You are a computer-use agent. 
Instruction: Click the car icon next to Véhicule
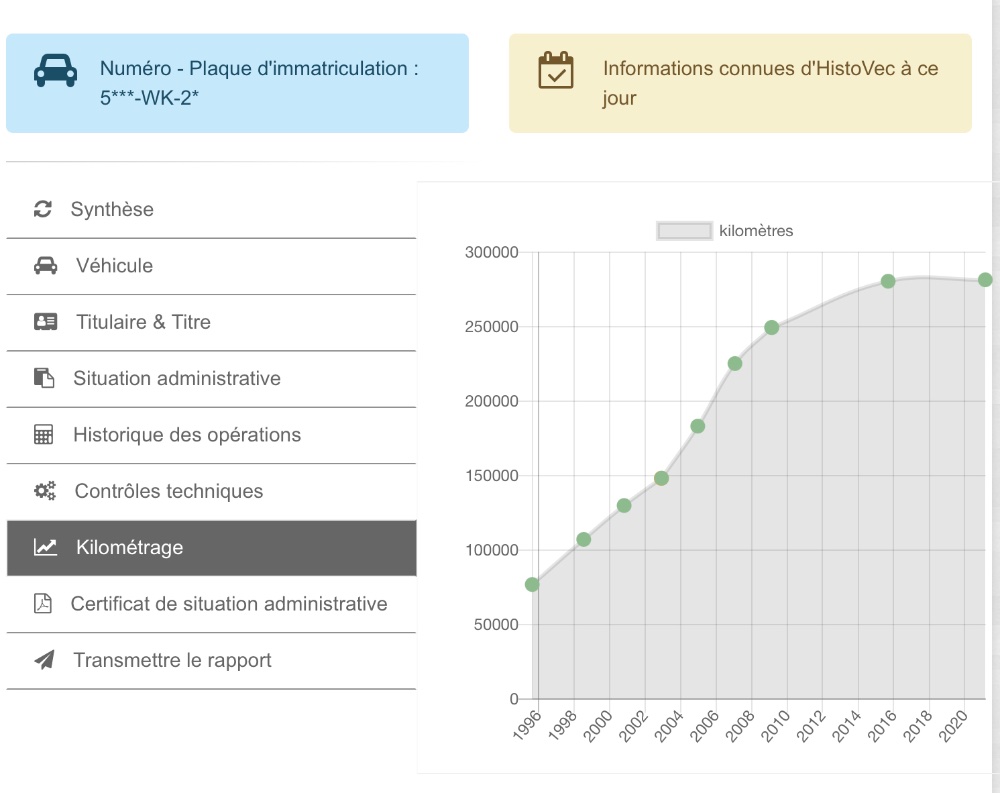[46, 266]
